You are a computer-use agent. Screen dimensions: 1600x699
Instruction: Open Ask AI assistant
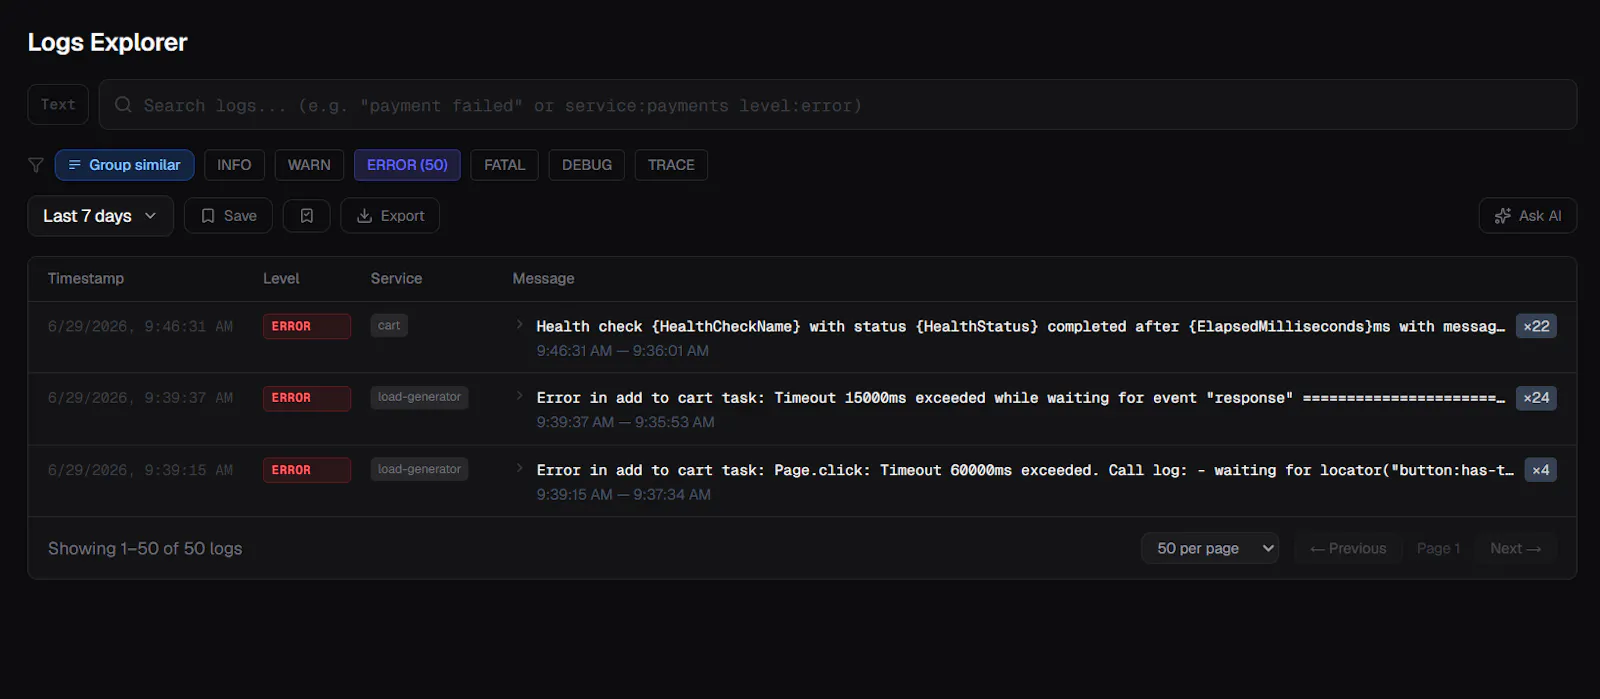tap(1528, 216)
